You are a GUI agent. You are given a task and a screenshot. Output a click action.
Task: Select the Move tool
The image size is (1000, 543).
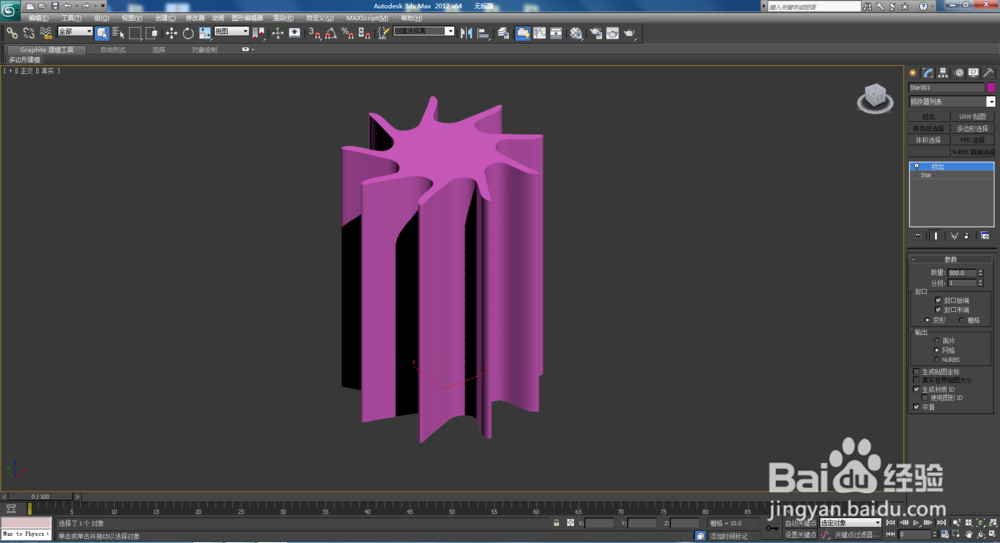172,33
